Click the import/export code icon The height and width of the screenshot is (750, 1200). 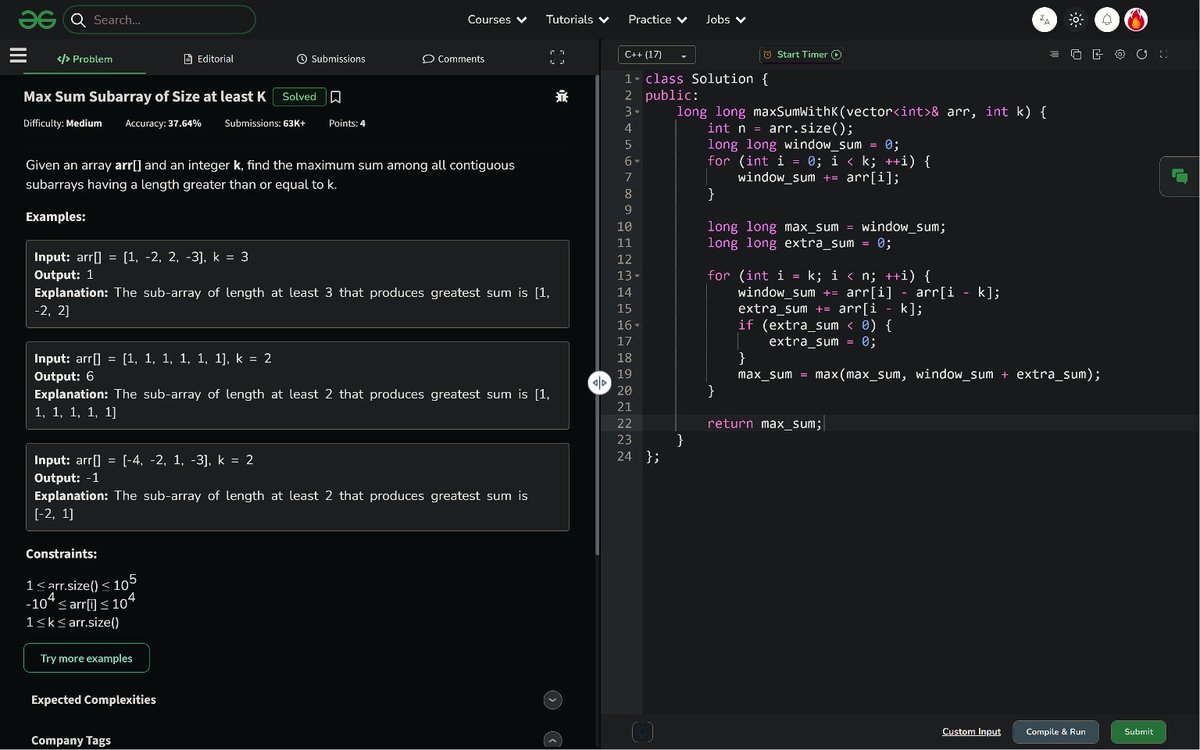(1097, 54)
